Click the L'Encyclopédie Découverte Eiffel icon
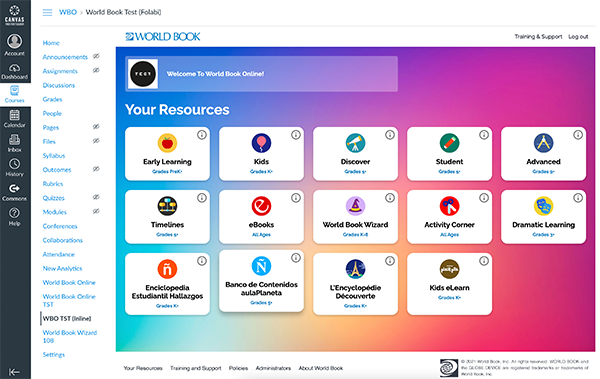Image resolution: width=600 pixels, height=379 pixels. (355, 269)
